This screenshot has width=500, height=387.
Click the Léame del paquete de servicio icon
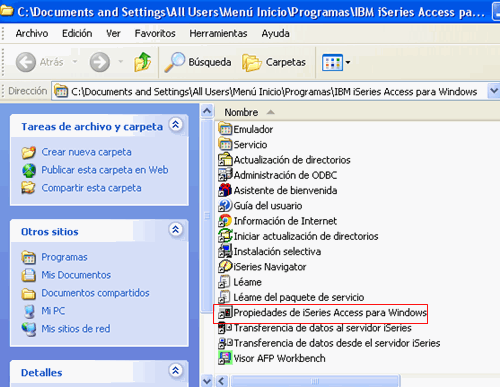click(224, 297)
